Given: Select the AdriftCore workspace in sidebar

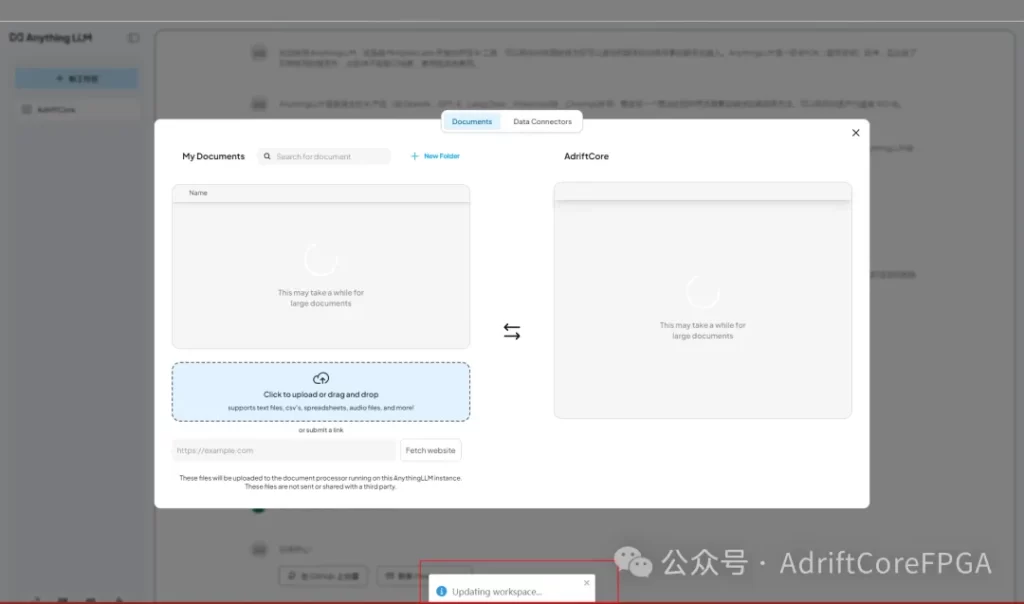Looking at the screenshot, I should pos(77,110).
